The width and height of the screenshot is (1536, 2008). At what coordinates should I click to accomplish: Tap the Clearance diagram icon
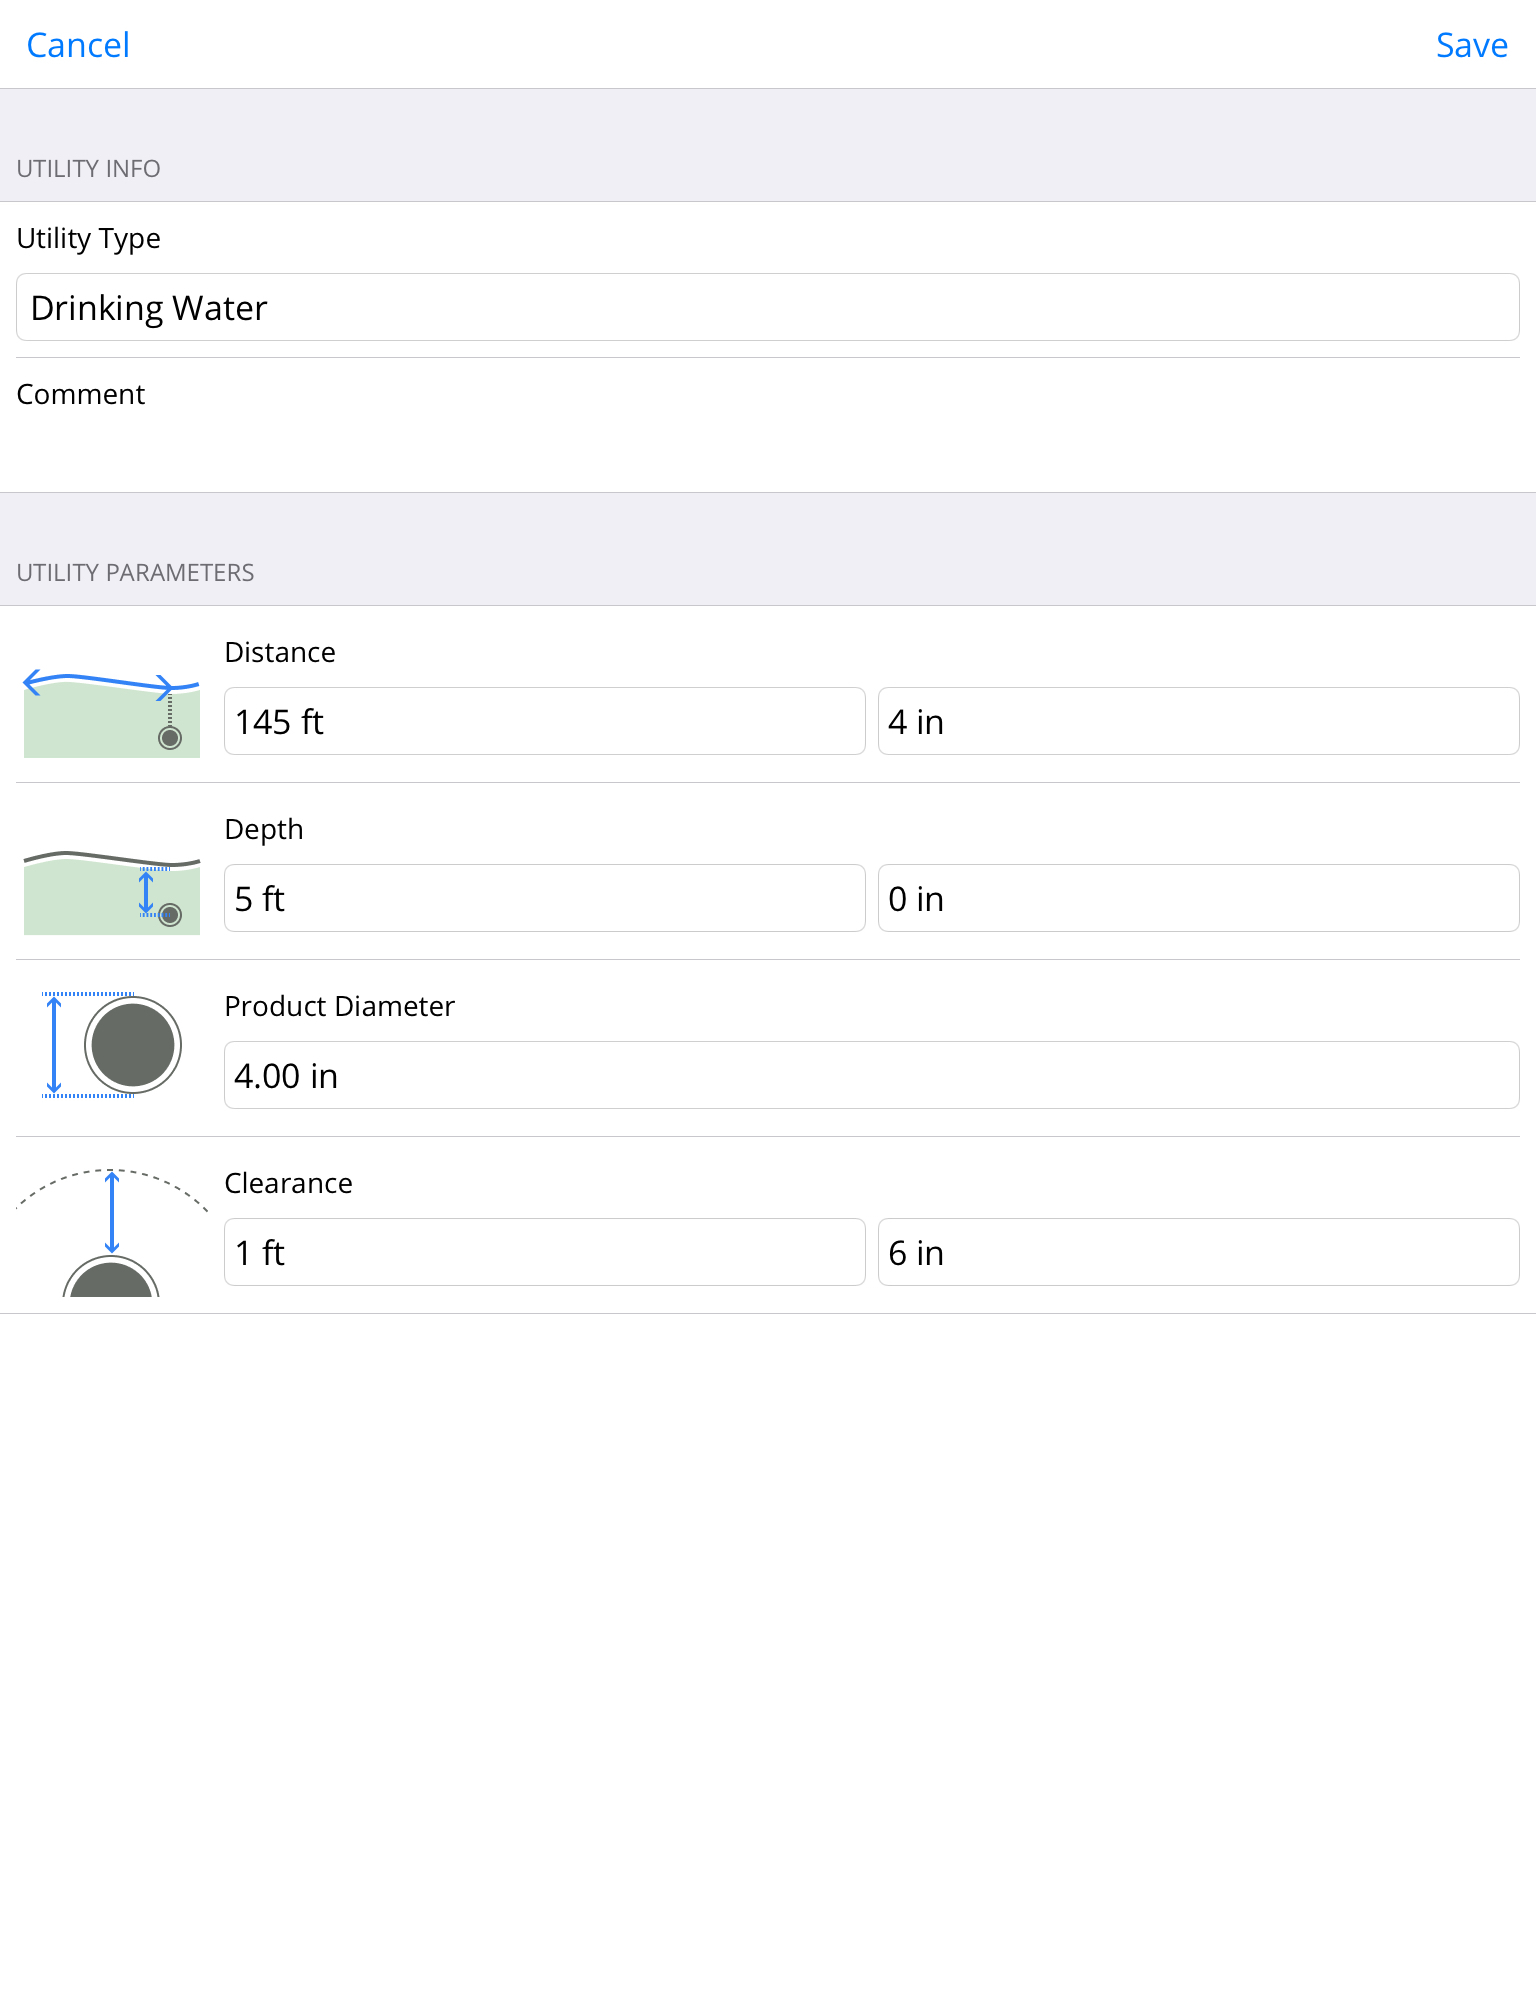click(x=111, y=1232)
